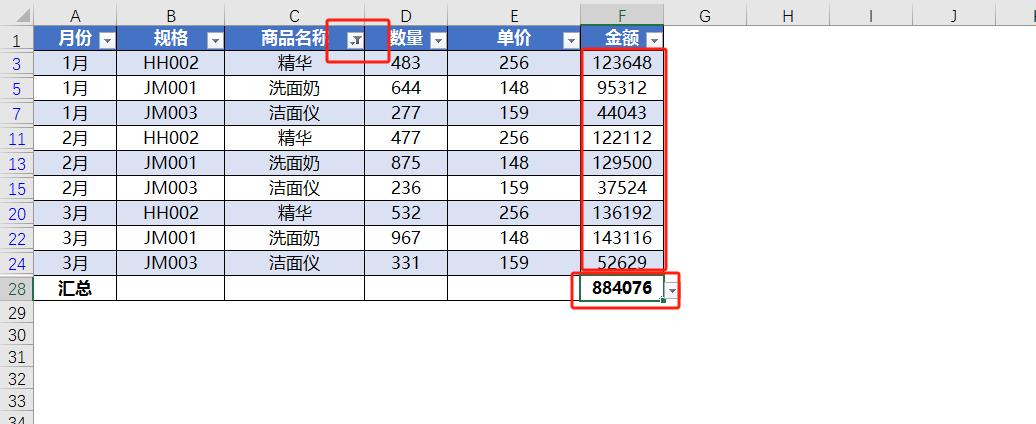The width and height of the screenshot is (1036, 424).
Task: Click the cell containing 143116
Action: coord(622,238)
